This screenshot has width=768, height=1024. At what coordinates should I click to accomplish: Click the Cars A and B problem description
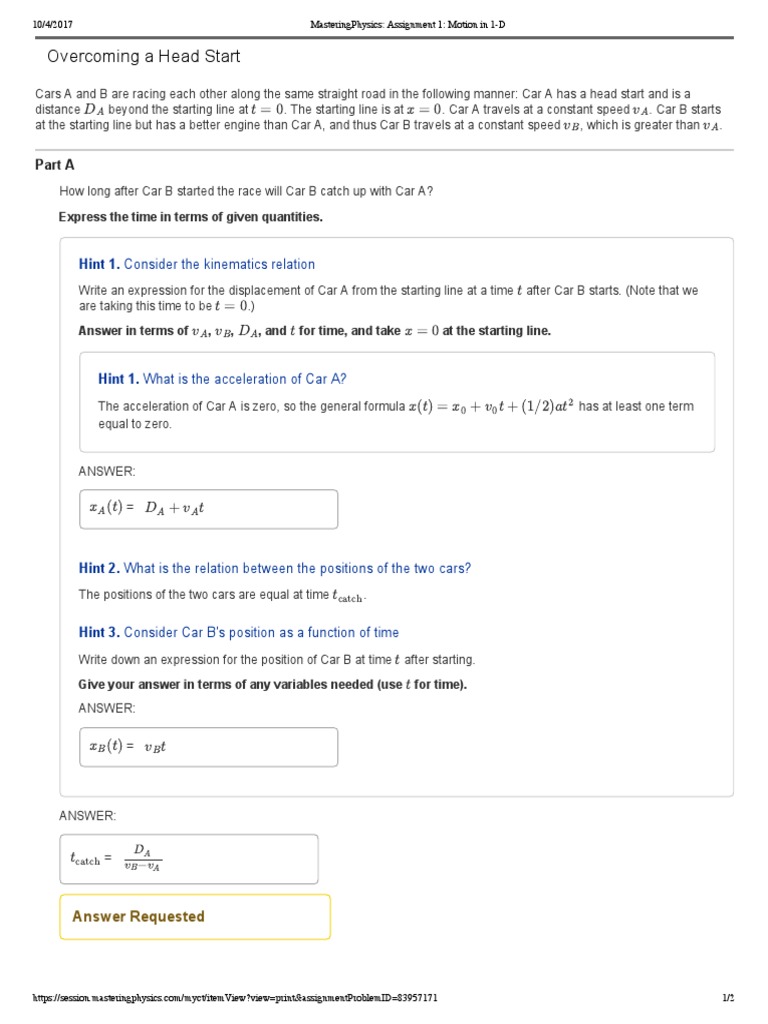click(378, 109)
